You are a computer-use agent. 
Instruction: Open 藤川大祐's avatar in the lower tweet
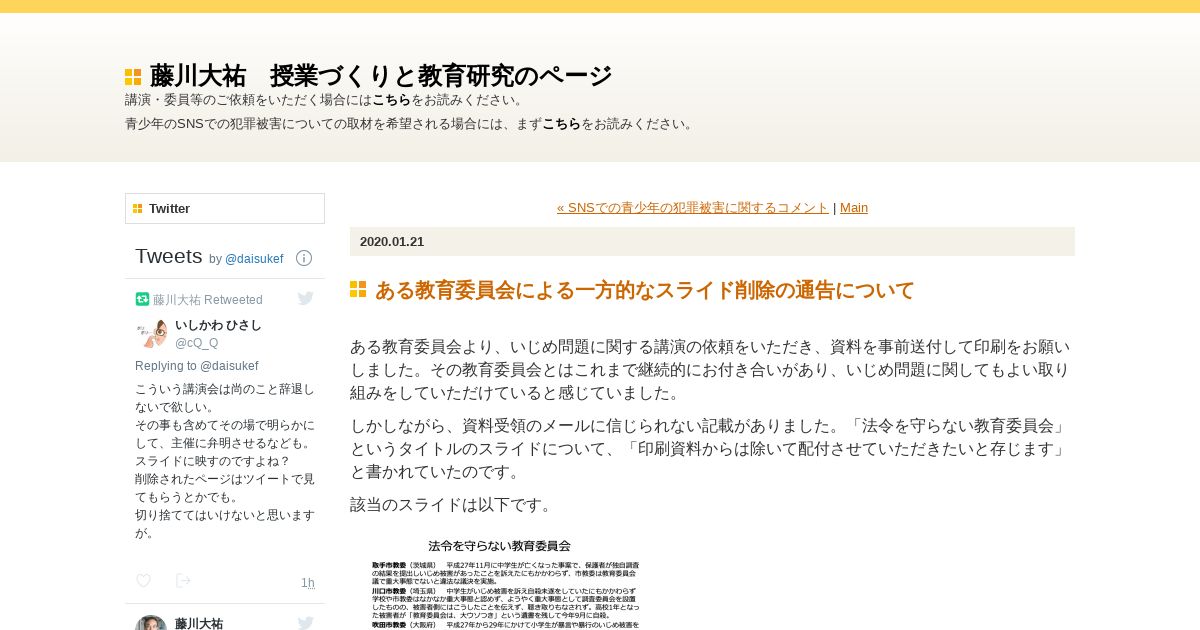151,623
